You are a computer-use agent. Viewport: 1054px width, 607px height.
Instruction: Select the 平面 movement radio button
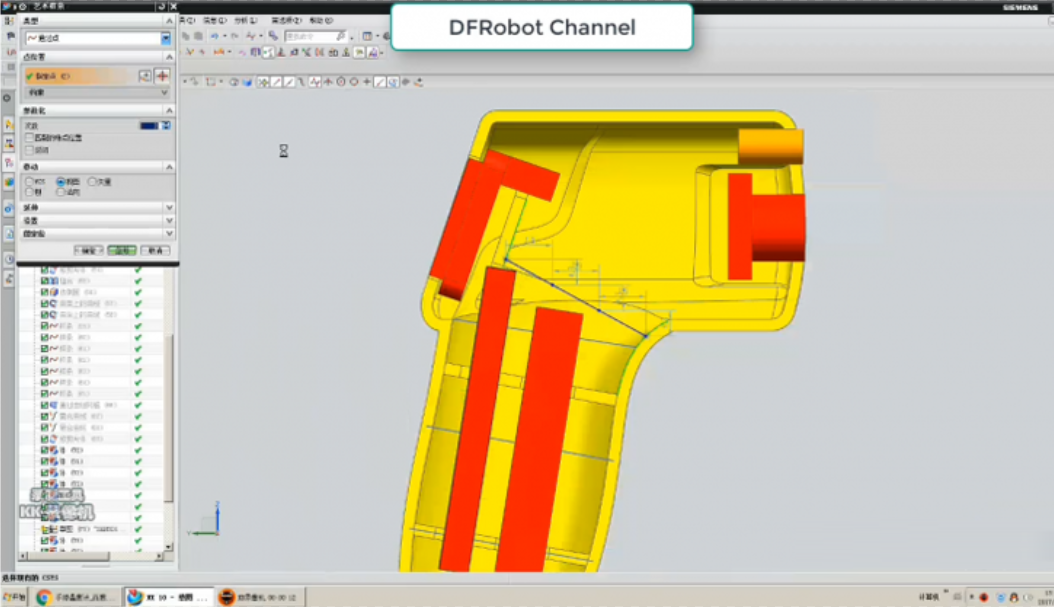click(30, 192)
